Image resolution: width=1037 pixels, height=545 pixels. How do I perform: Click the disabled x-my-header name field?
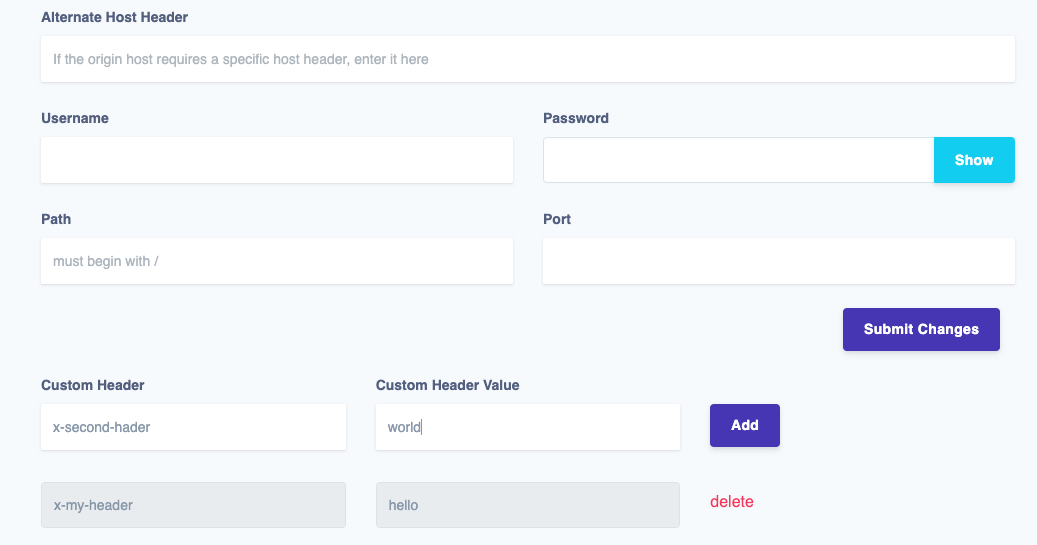[193, 505]
